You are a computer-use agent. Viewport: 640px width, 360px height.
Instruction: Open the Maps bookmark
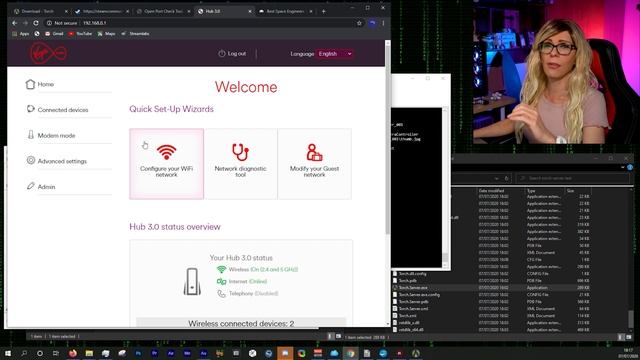[x=106, y=34]
